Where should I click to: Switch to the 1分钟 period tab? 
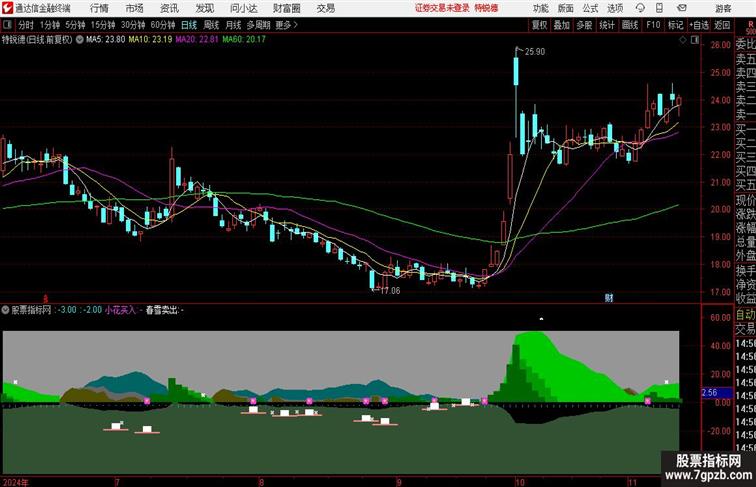(x=50, y=25)
